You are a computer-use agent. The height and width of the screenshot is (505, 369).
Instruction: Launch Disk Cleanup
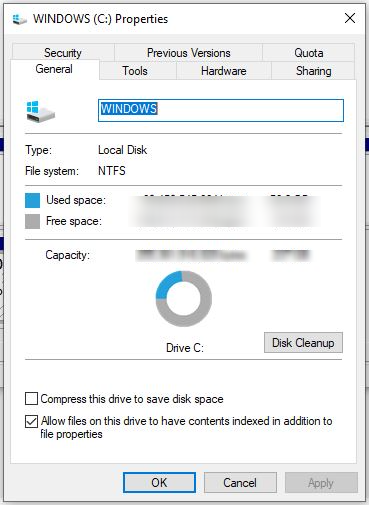click(x=303, y=343)
